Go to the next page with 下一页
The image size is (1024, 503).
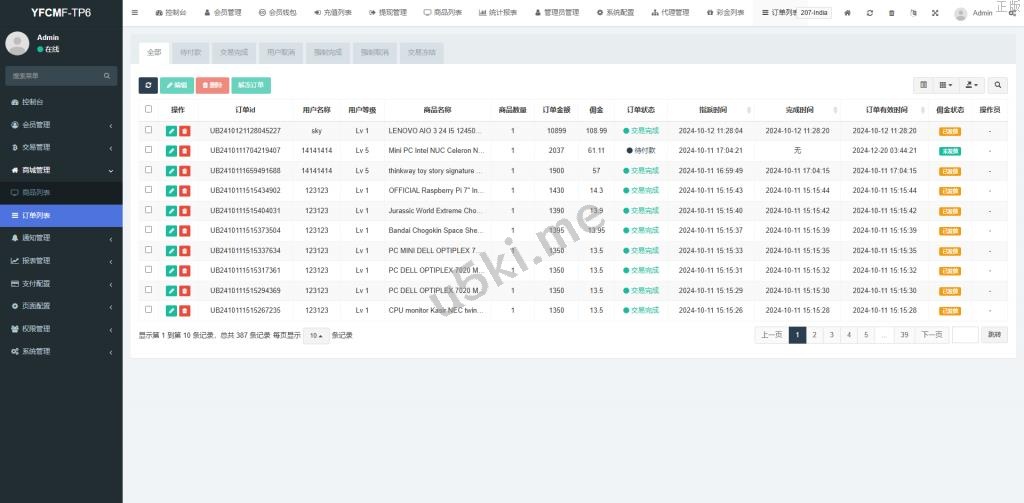[931, 335]
